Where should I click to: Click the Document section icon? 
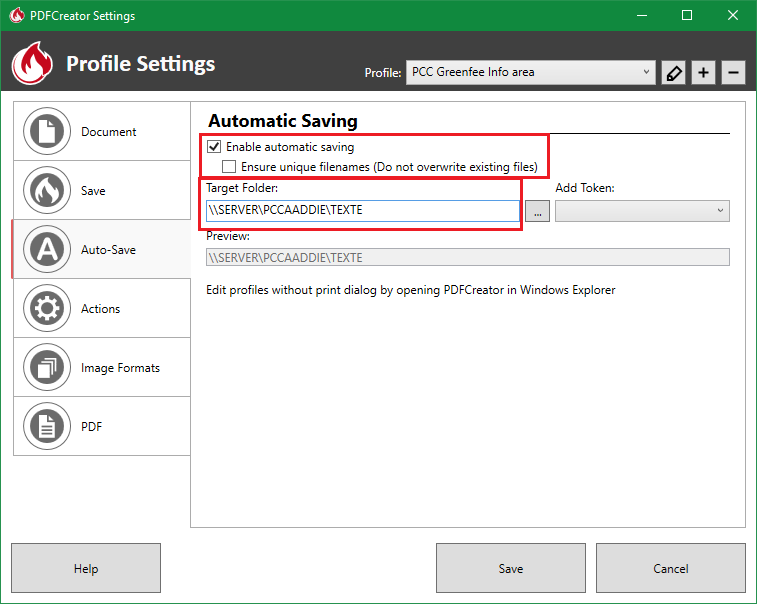pyautogui.click(x=44, y=132)
